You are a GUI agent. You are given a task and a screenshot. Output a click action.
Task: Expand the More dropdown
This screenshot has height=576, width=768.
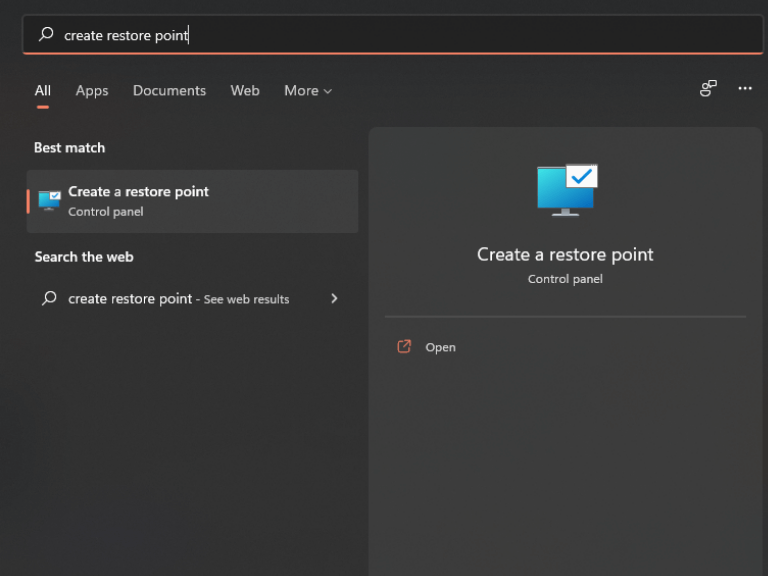pos(308,91)
